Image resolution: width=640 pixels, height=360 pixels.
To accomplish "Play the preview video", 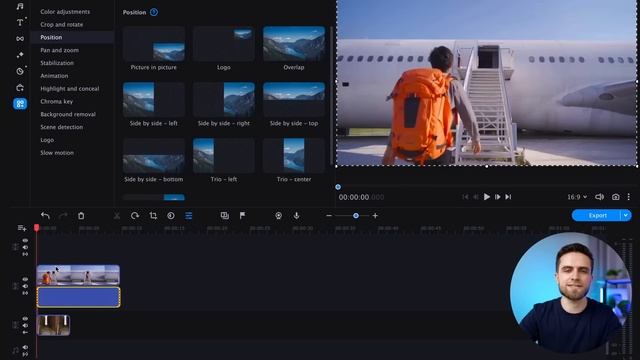I will [487, 197].
